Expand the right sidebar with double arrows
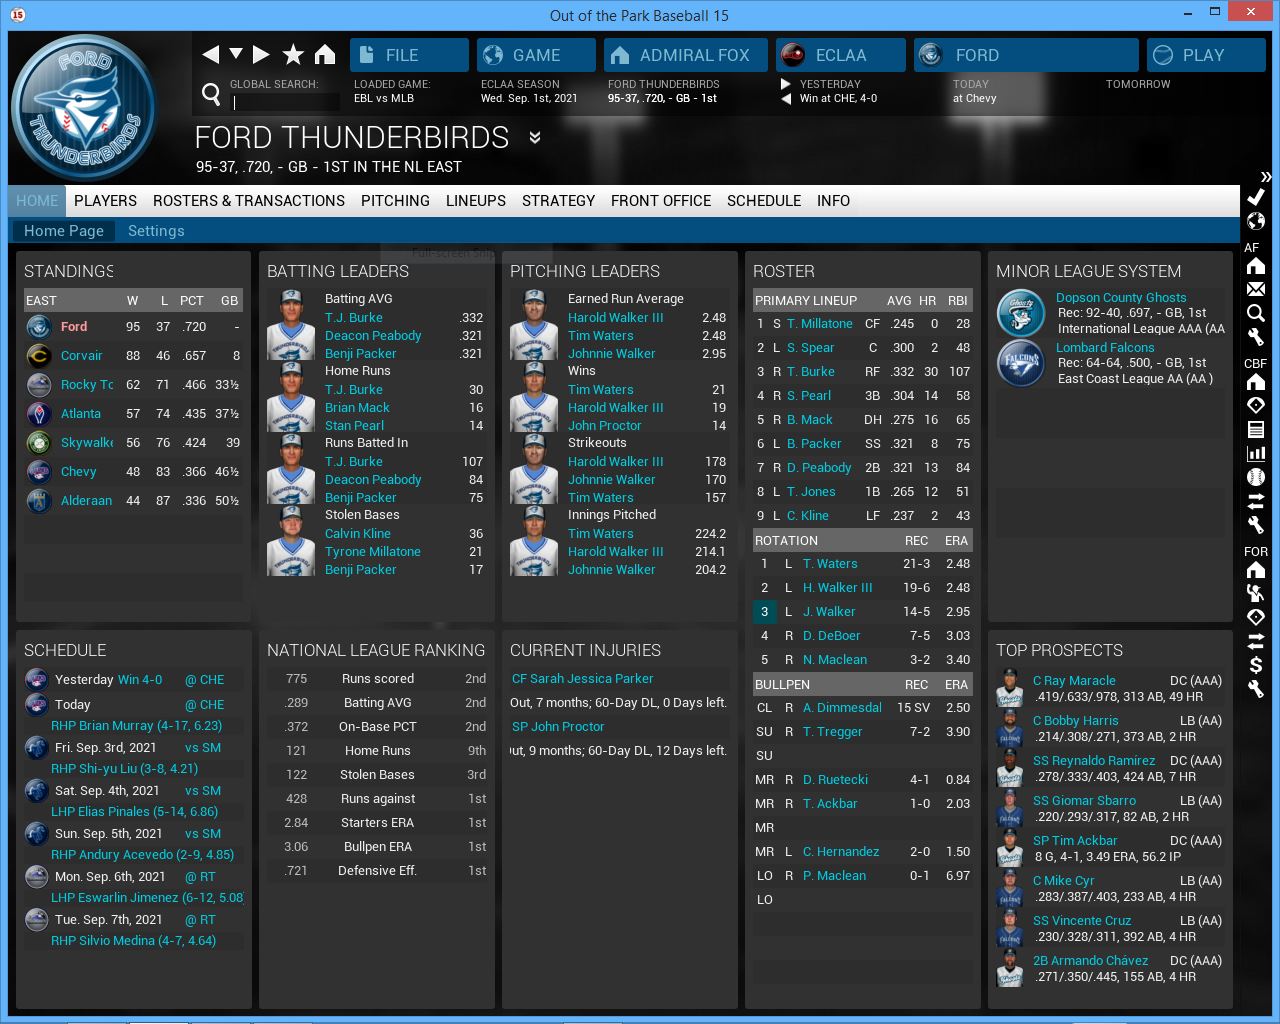 pyautogui.click(x=1266, y=176)
